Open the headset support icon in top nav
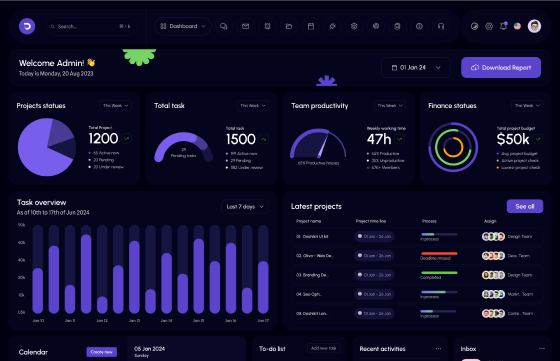 click(441, 26)
